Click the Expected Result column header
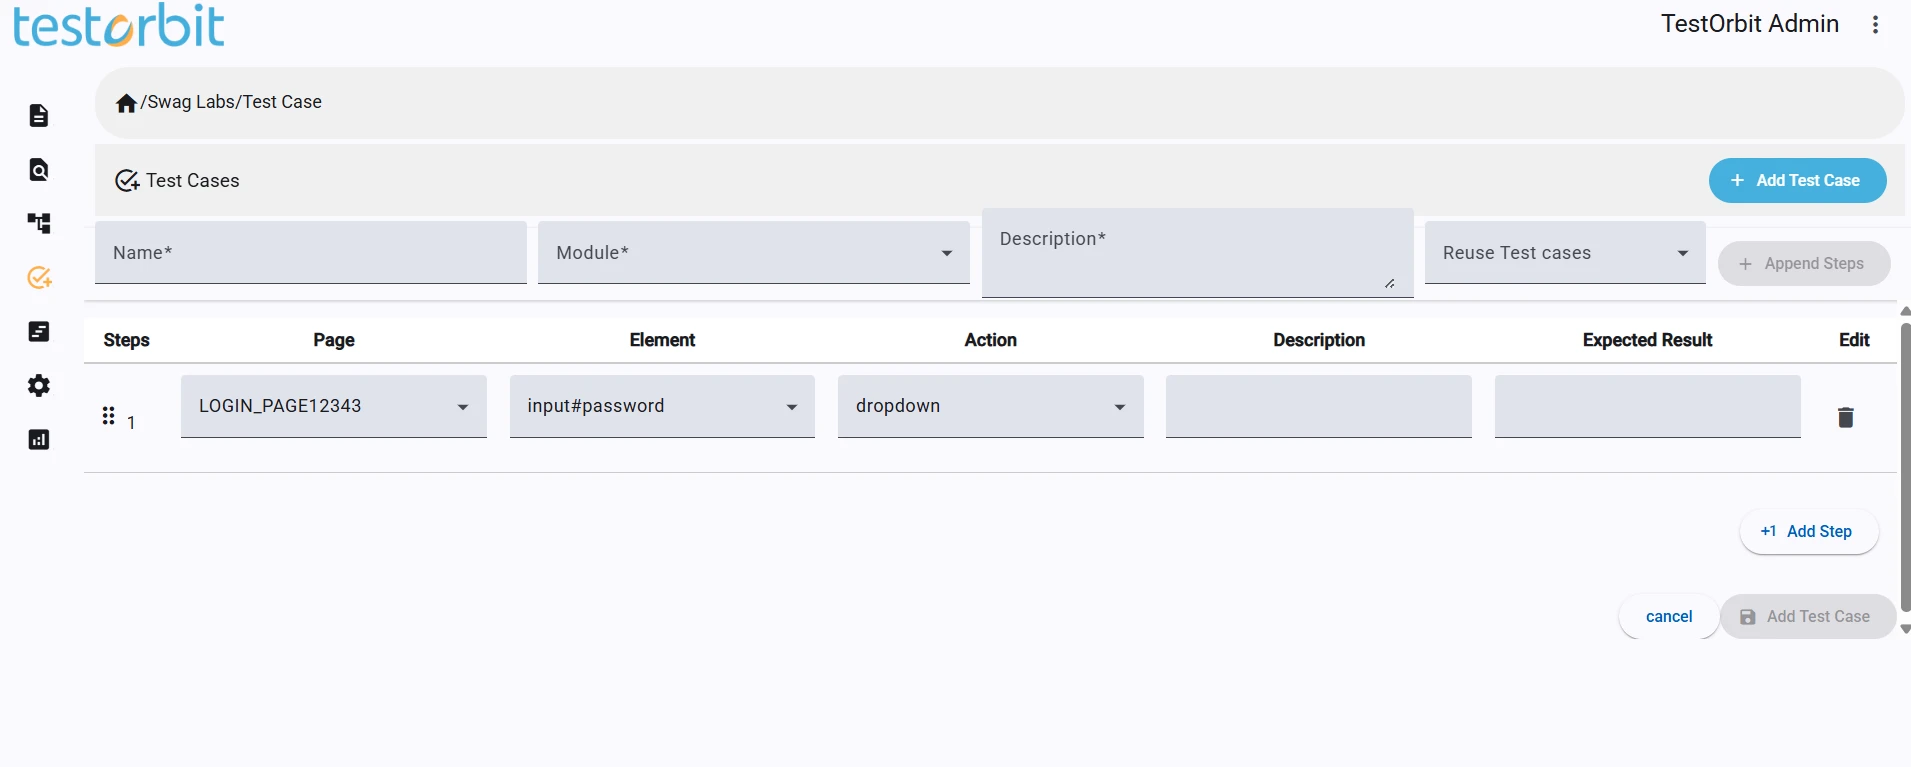 click(x=1648, y=340)
